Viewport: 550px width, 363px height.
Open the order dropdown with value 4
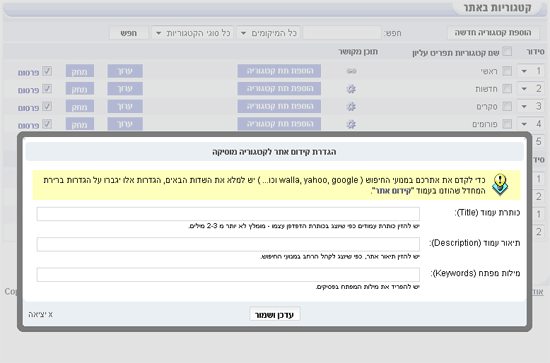(531, 124)
